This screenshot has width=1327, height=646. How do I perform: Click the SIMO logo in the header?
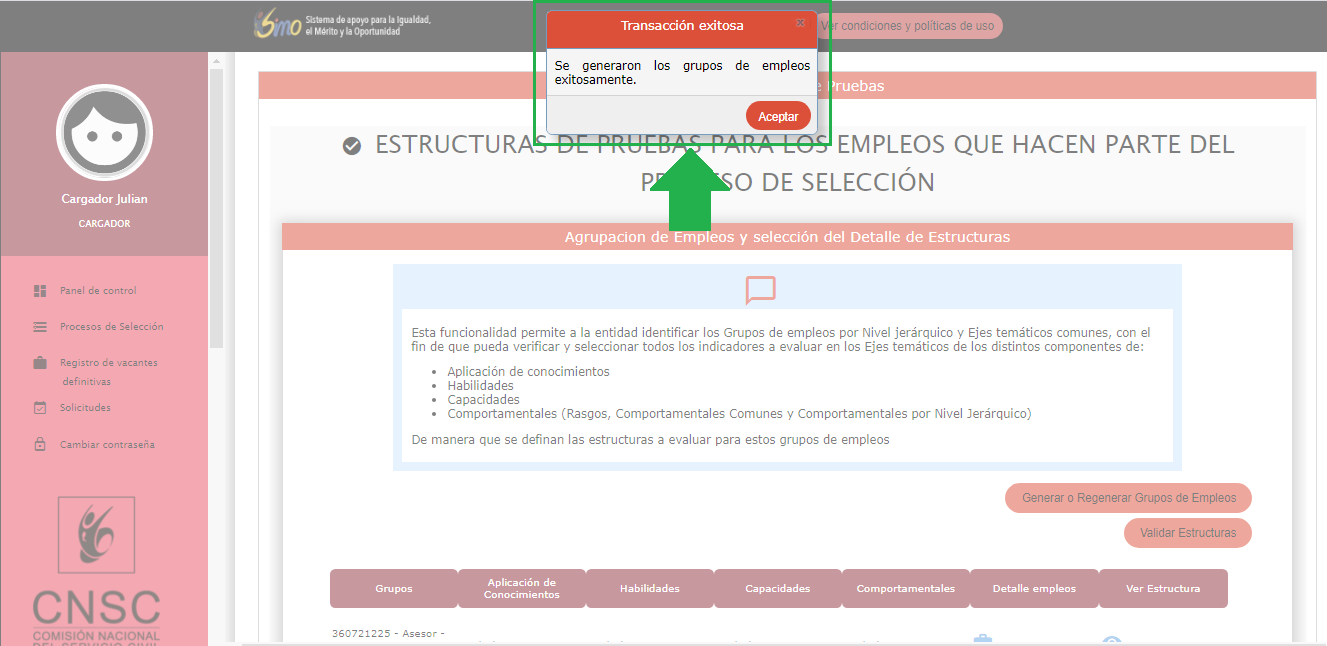pyautogui.click(x=278, y=25)
